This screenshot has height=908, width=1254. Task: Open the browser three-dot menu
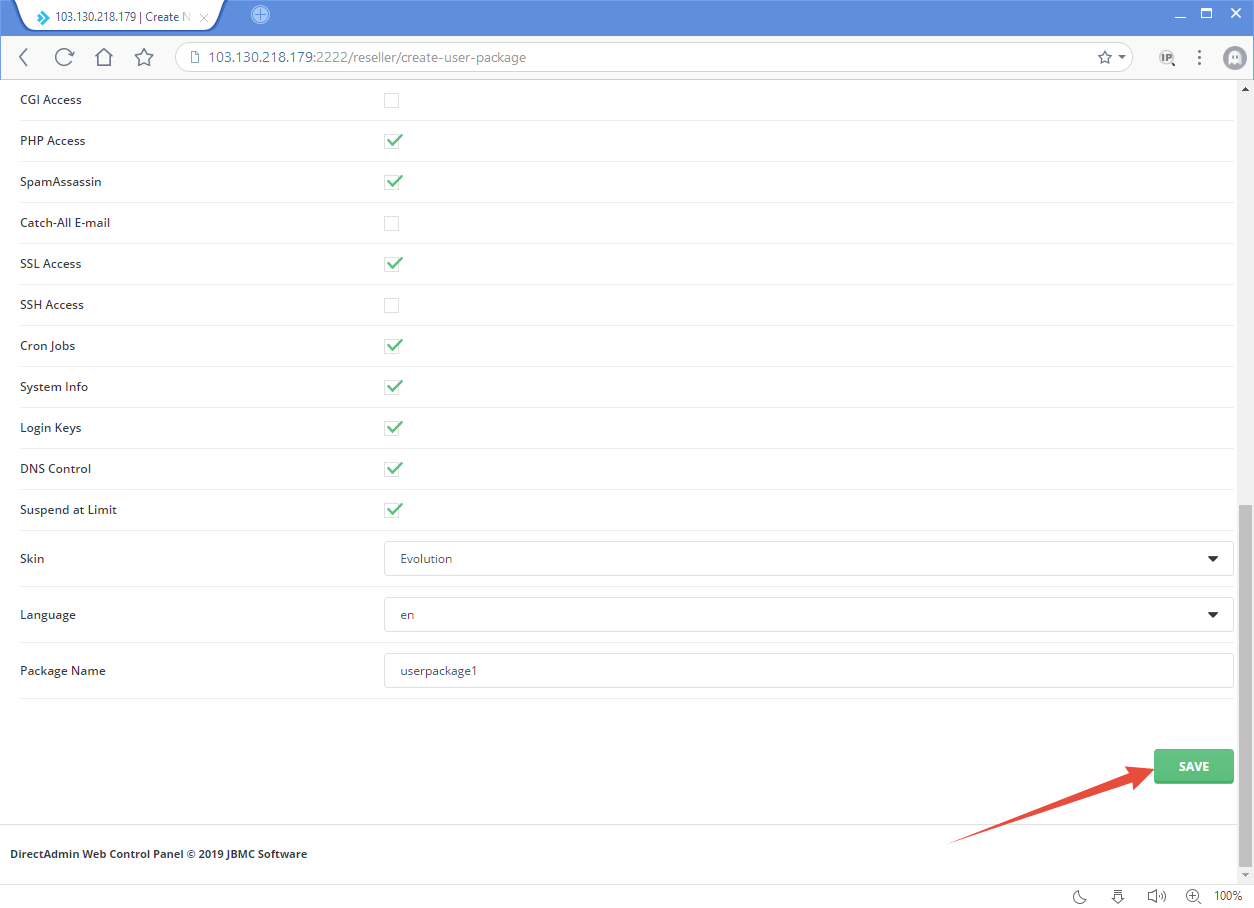click(x=1199, y=57)
